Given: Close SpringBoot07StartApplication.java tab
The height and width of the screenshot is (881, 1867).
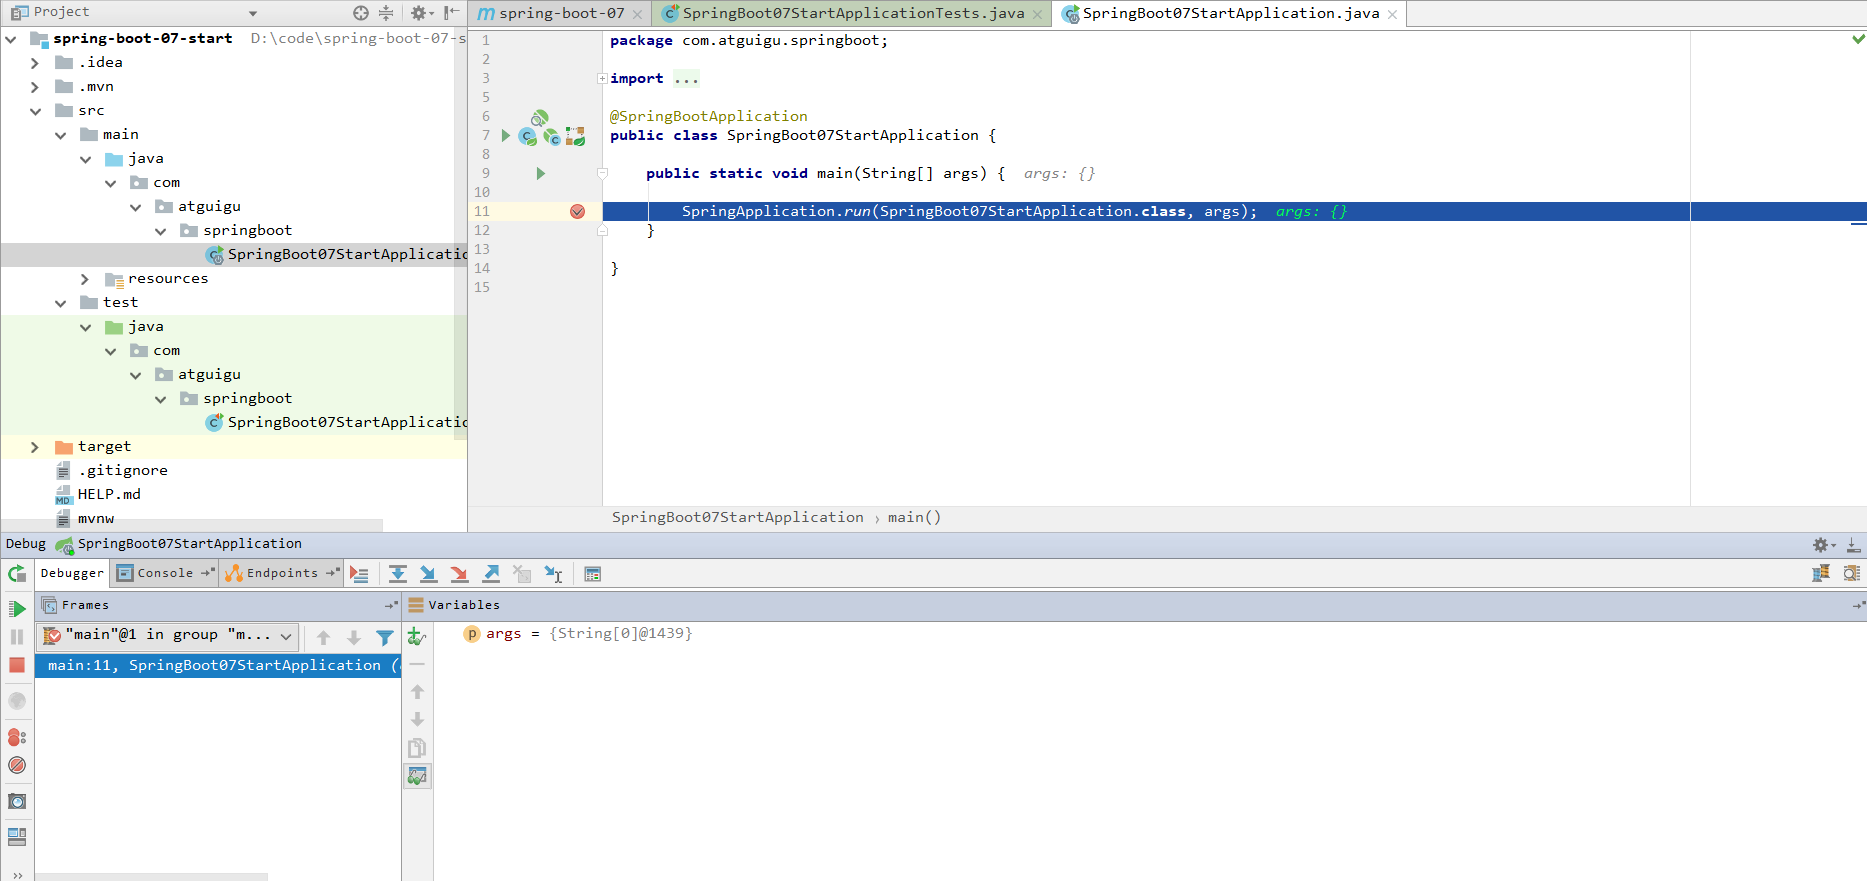Looking at the screenshot, I should pos(1392,14).
